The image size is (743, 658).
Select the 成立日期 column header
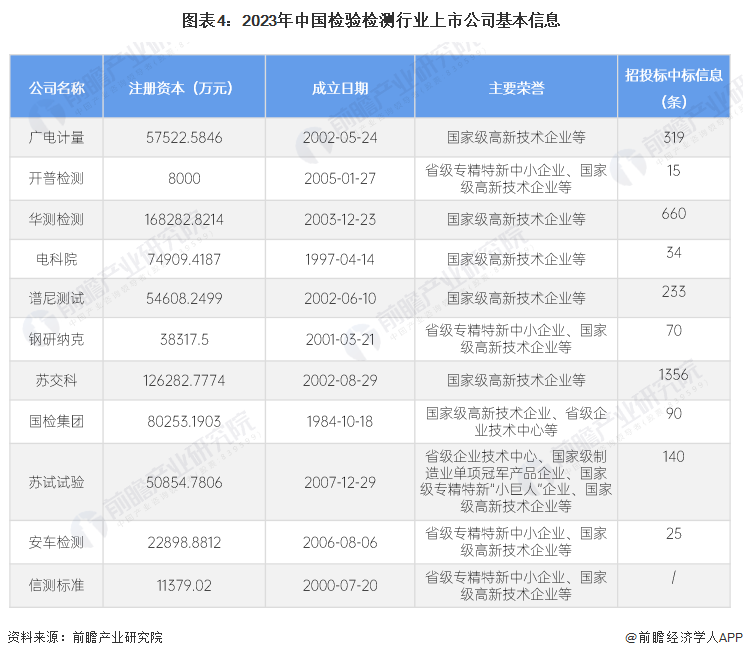click(x=340, y=88)
